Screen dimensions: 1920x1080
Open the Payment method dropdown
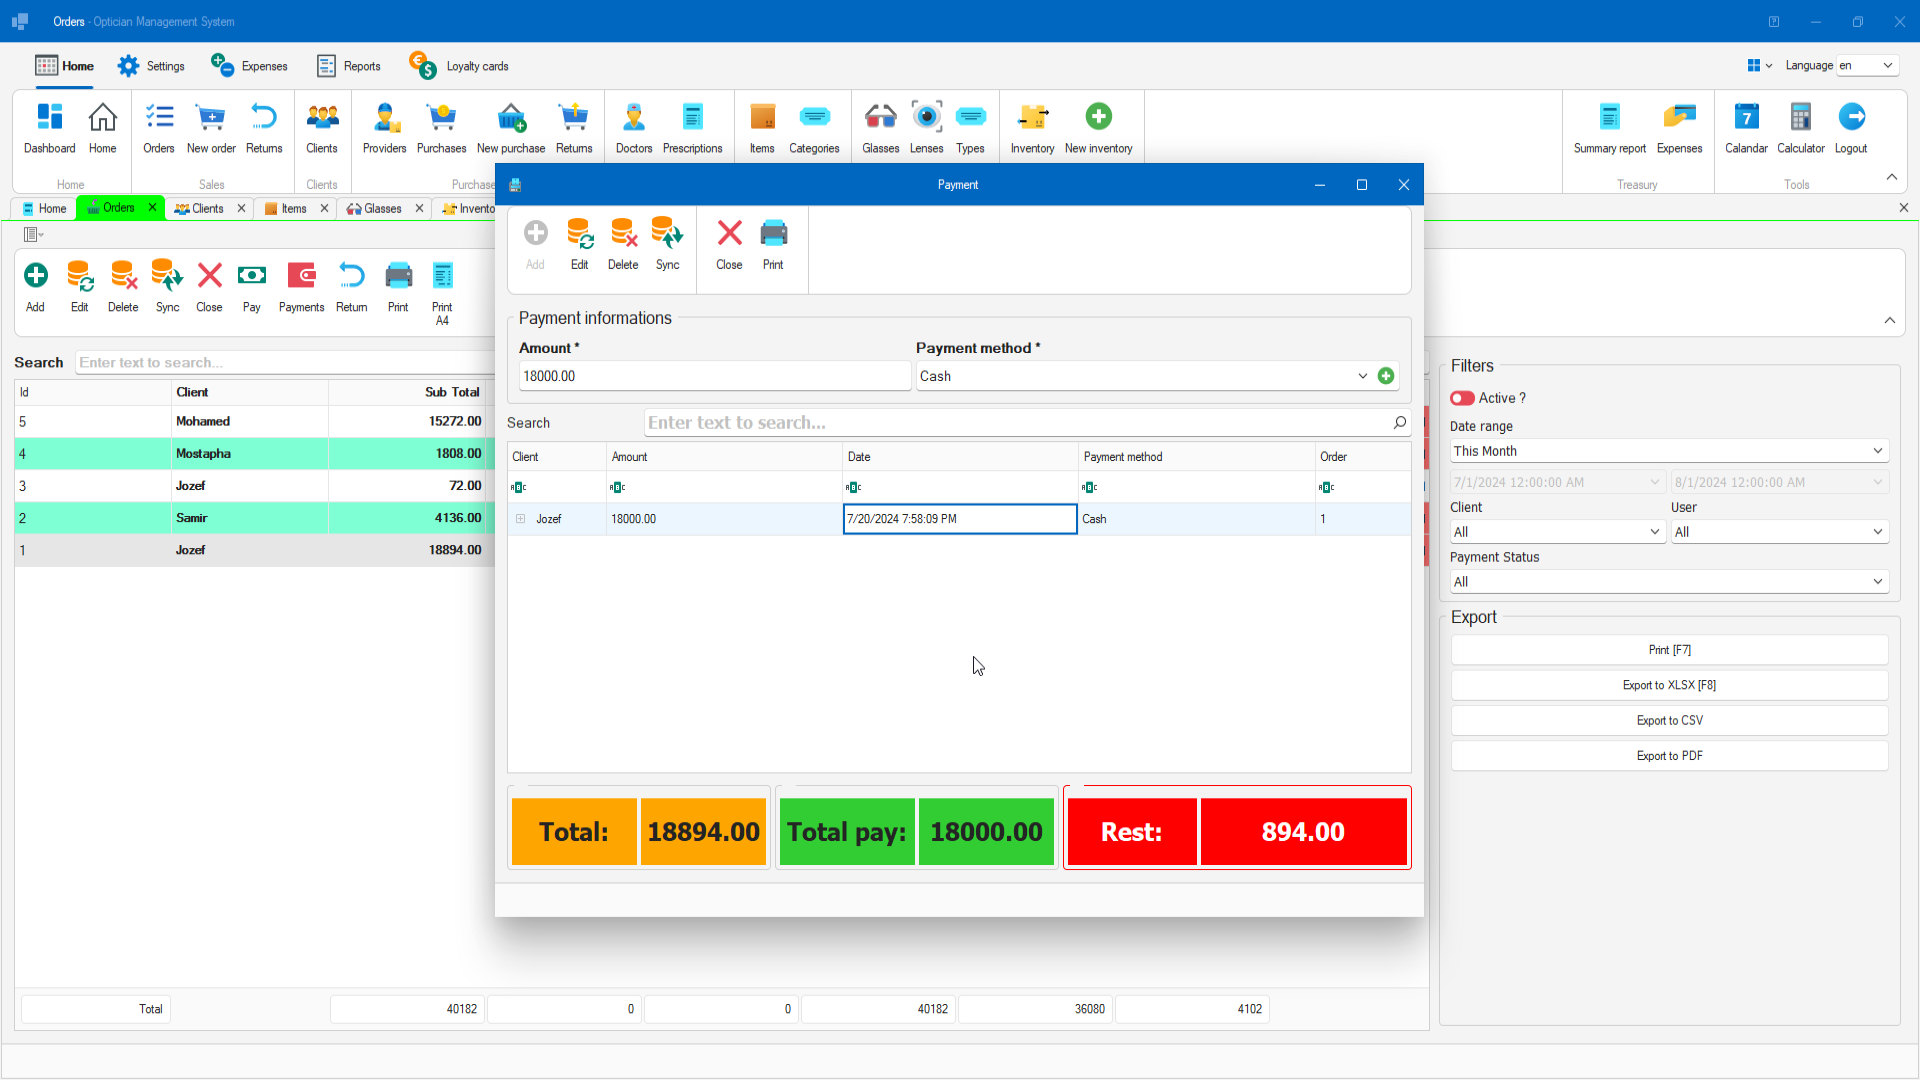coord(1362,376)
